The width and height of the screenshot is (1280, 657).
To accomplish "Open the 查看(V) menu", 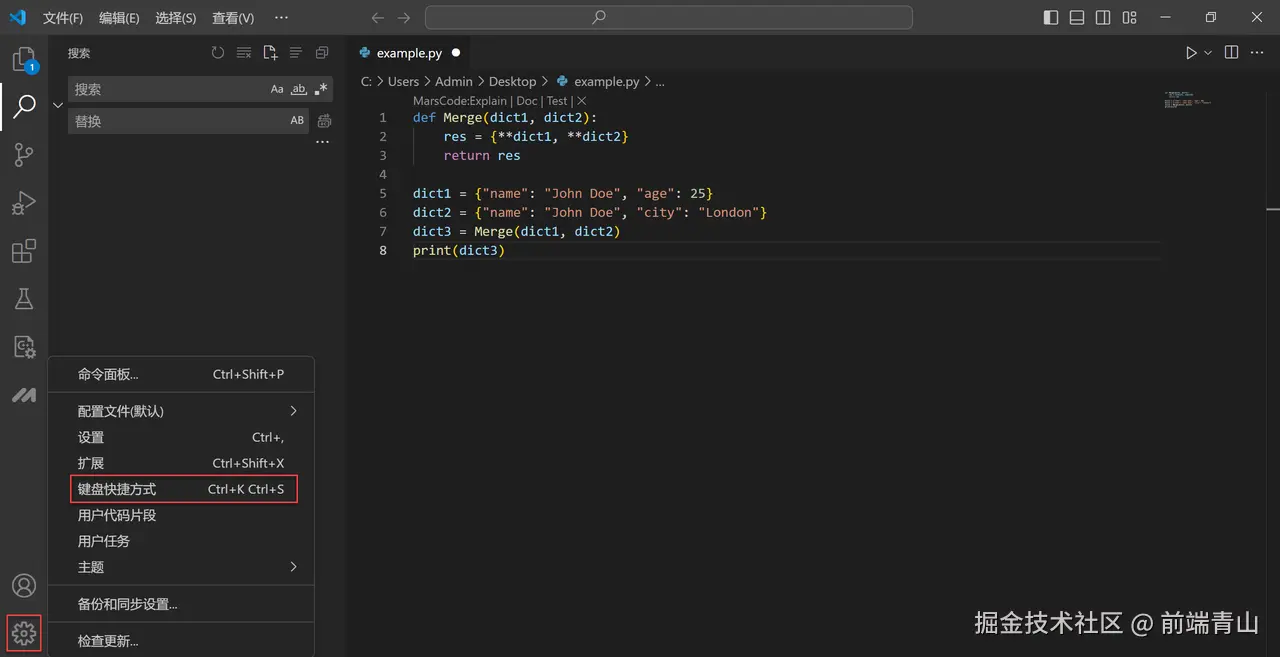I will click(233, 18).
